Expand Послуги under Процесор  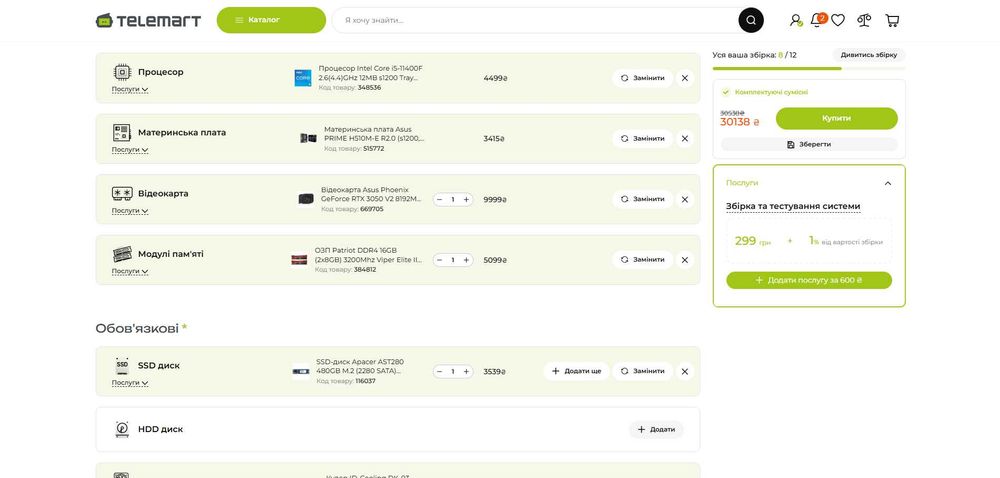coord(130,89)
